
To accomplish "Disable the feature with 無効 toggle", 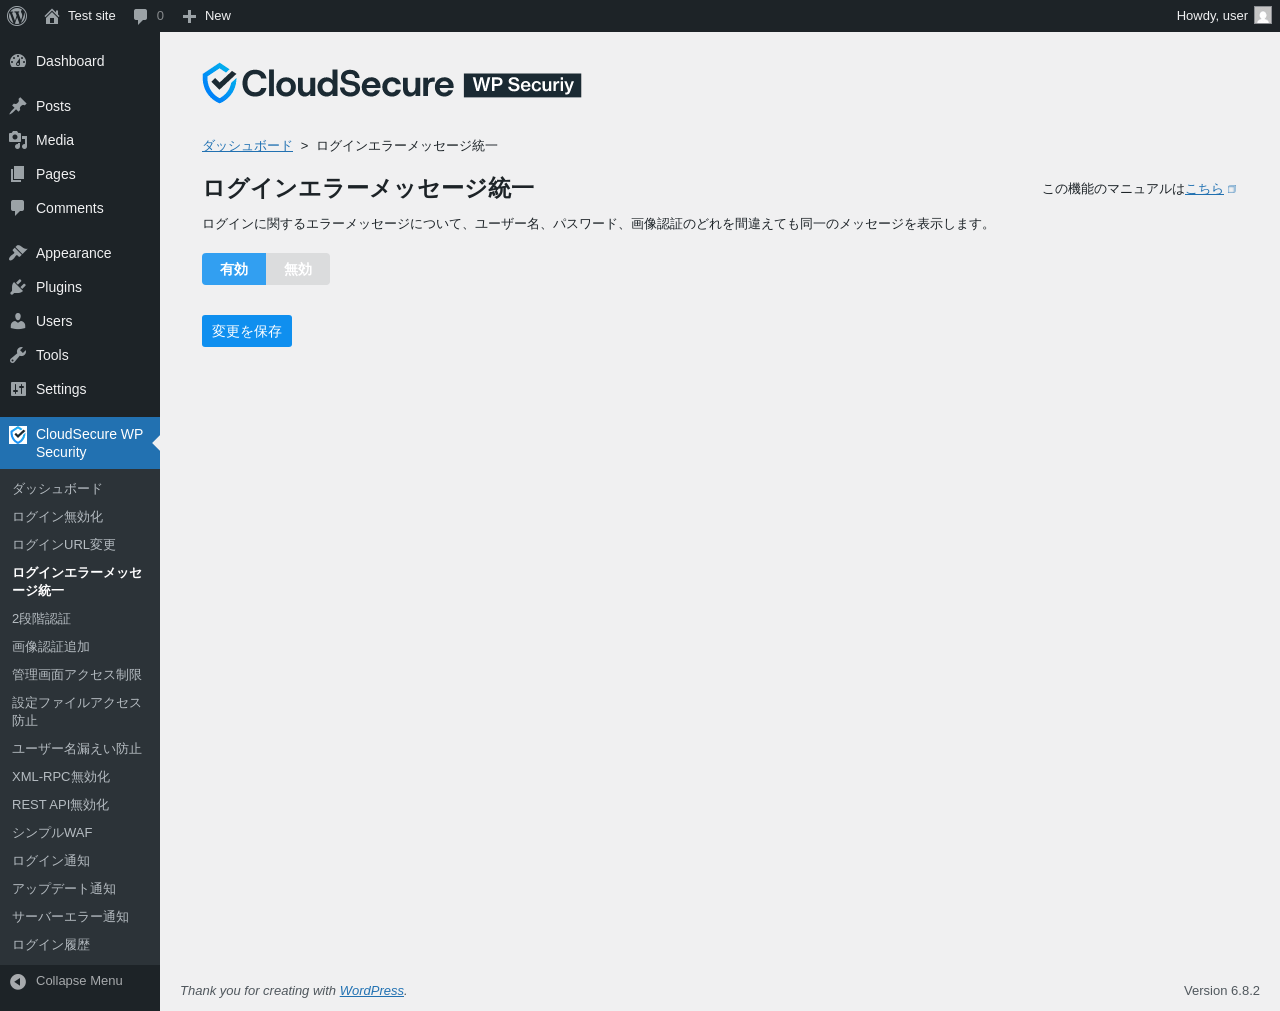I will point(298,269).
